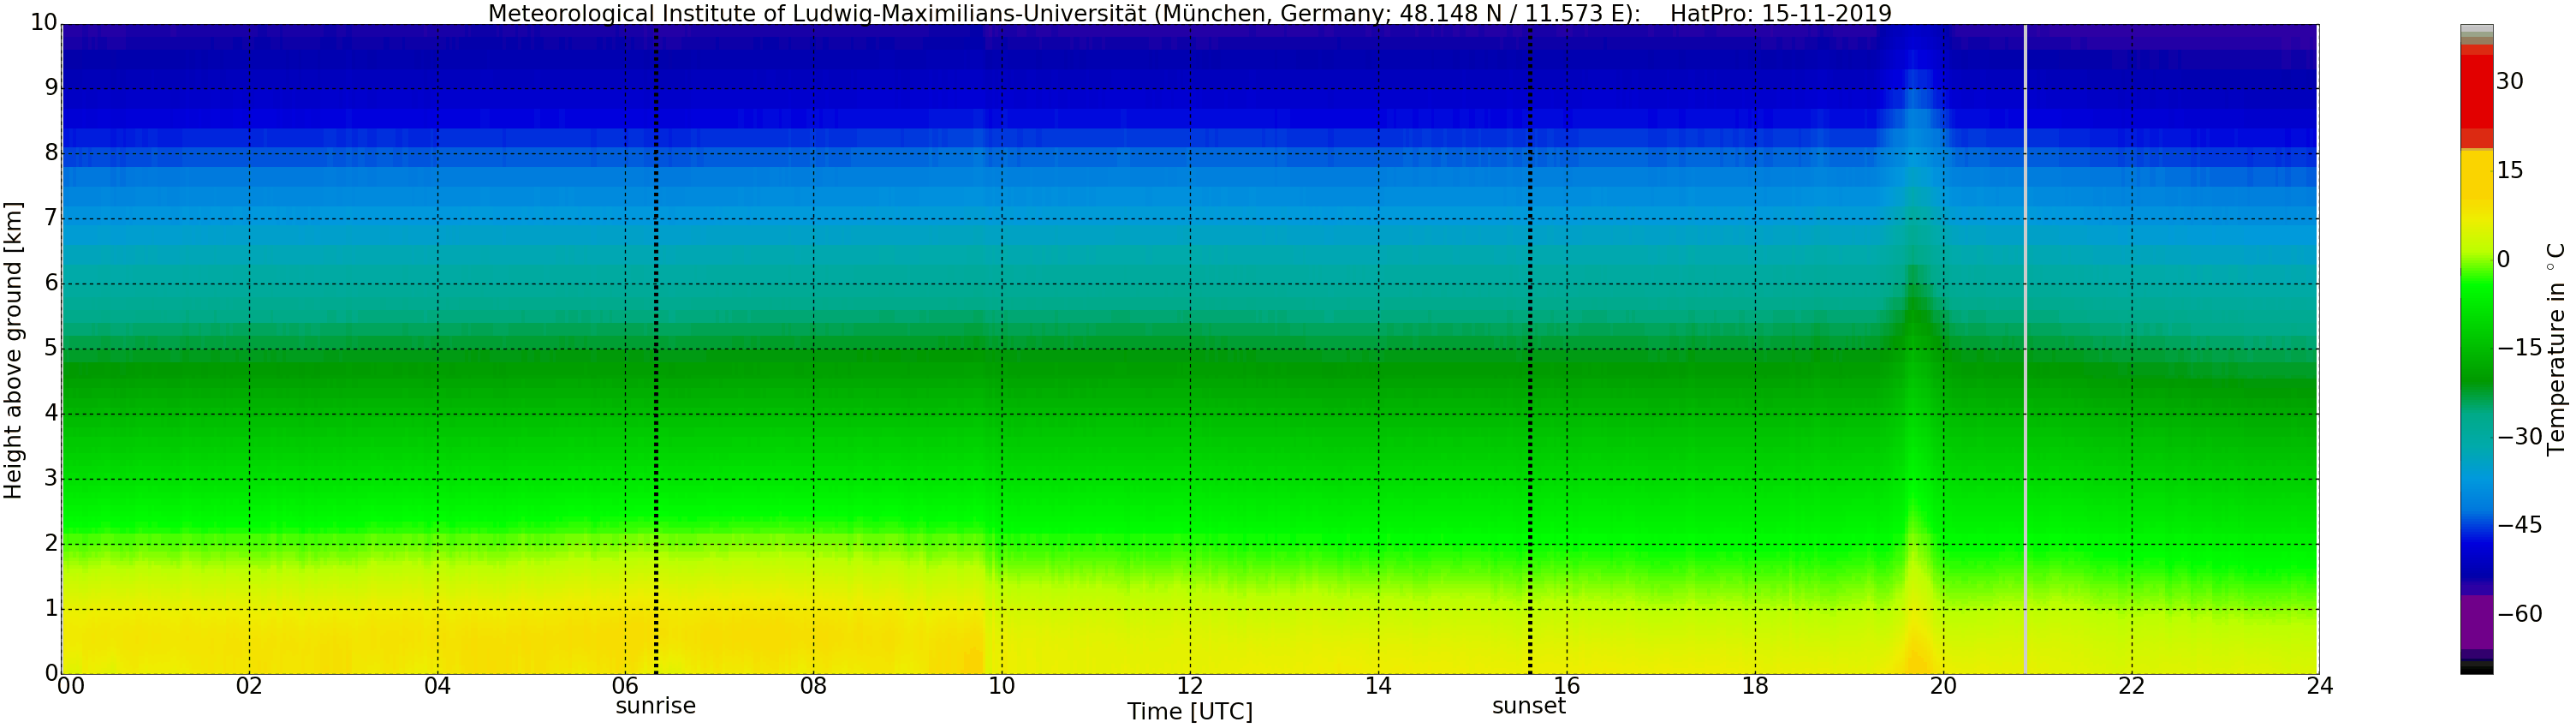Click the 04 tick label on the time axis
This screenshot has height=728, width=2576.
437,686
